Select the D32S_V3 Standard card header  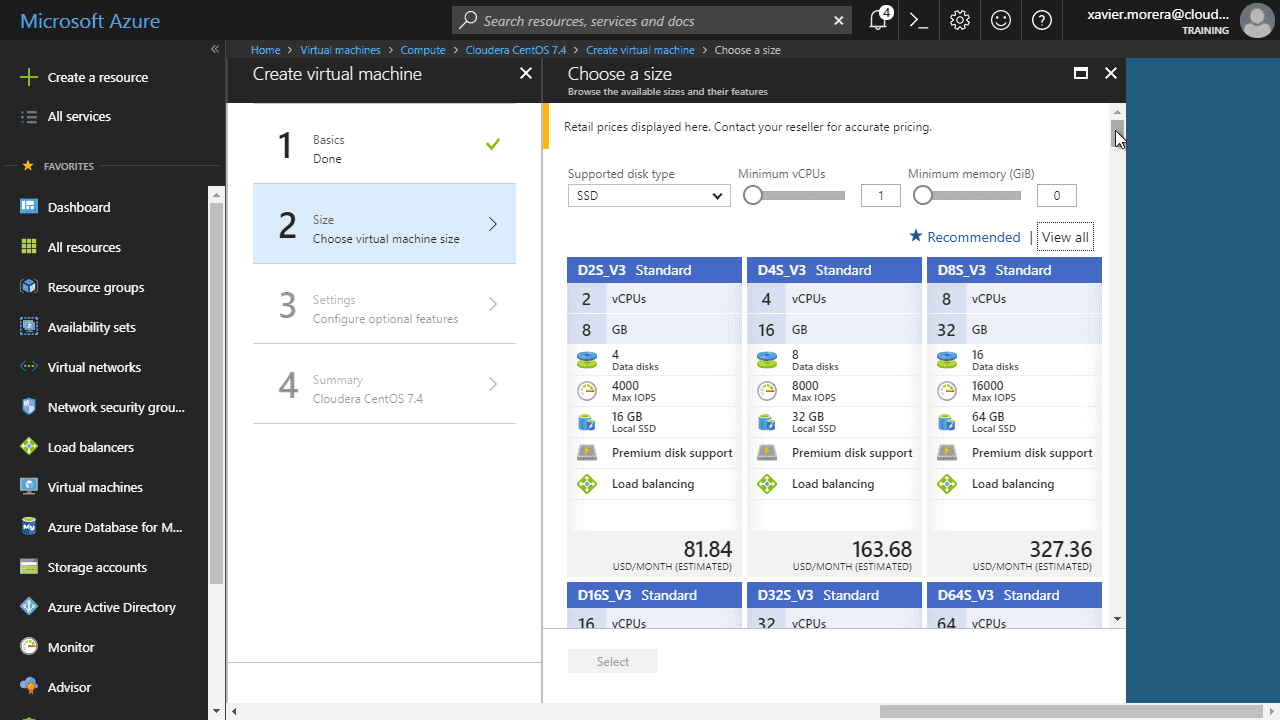(834, 595)
